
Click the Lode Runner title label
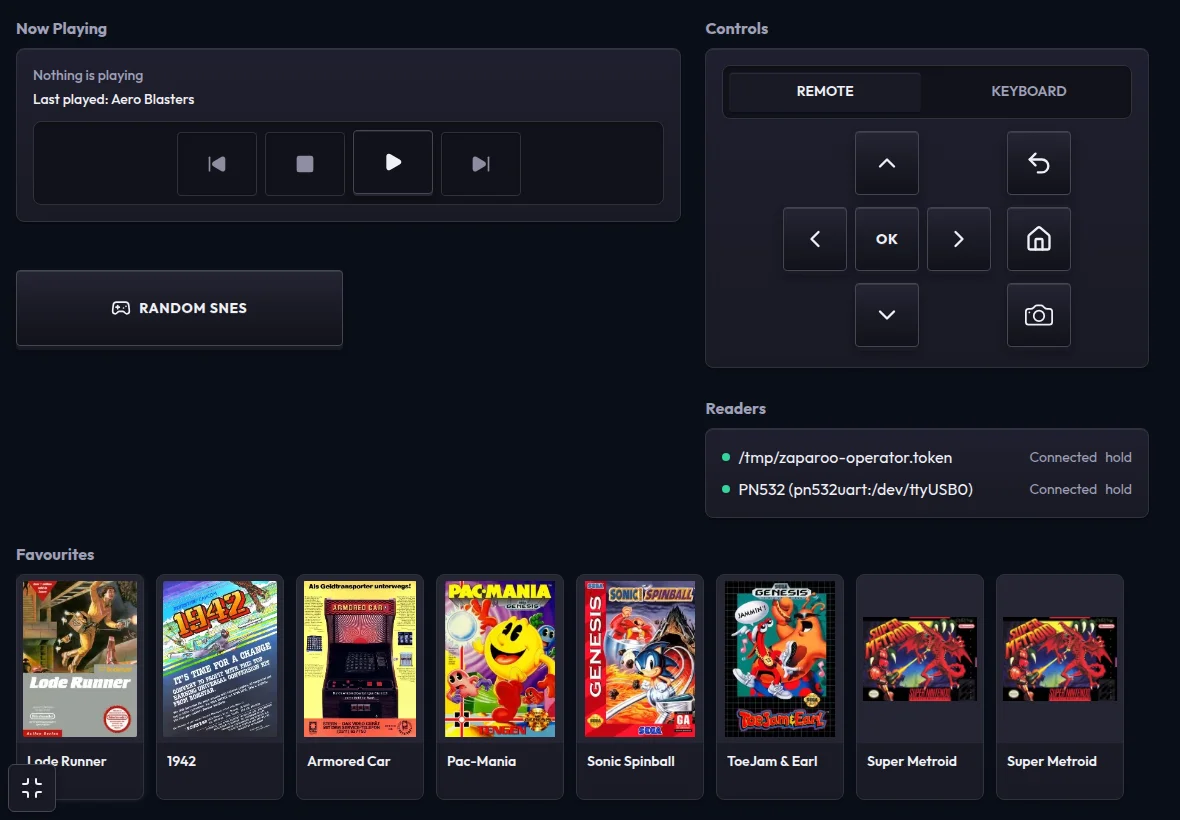pos(67,761)
